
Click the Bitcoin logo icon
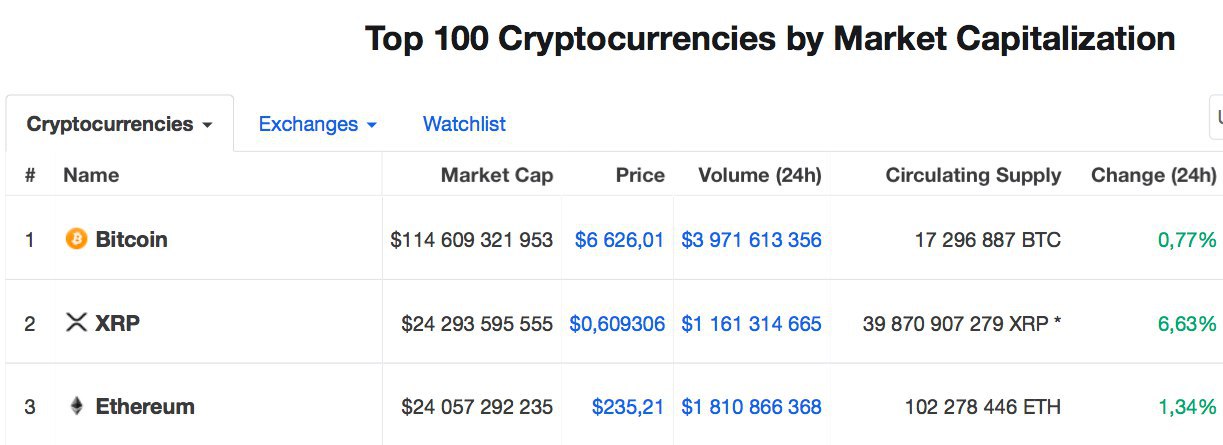(76, 239)
